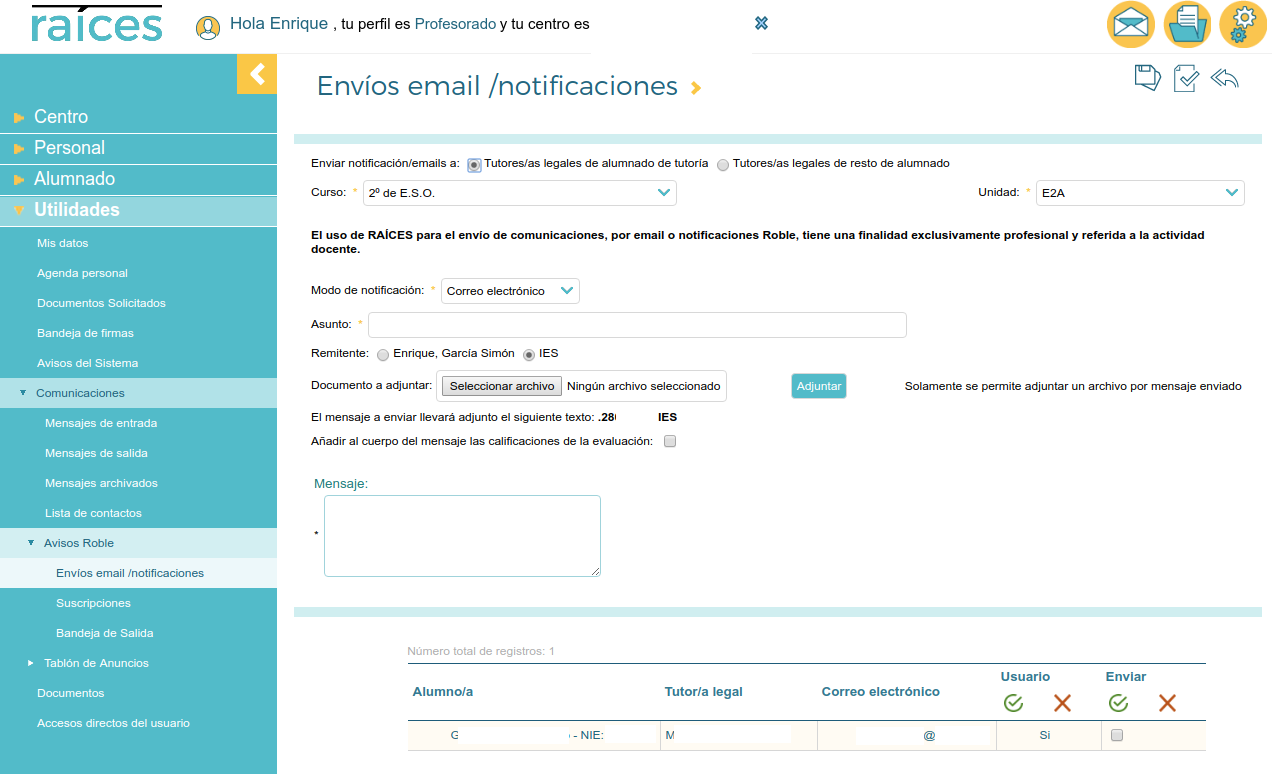Click Seleccionar archivo to choose a file
The image size is (1272, 774).
(x=501, y=385)
